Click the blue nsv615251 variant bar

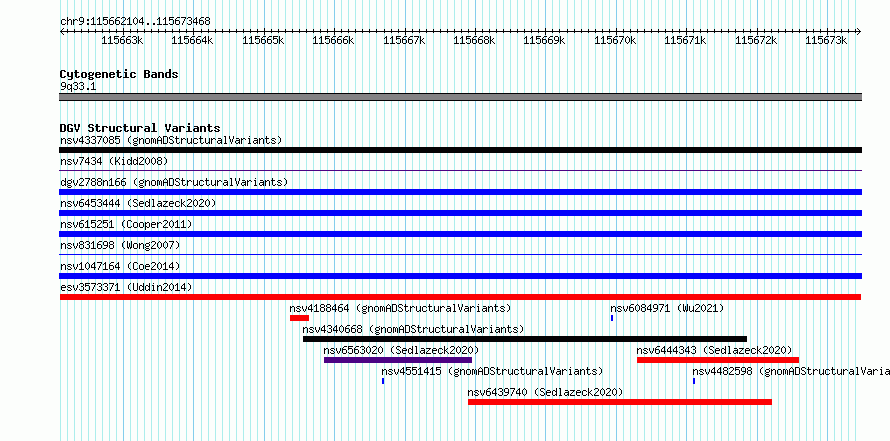pyautogui.click(x=460, y=234)
